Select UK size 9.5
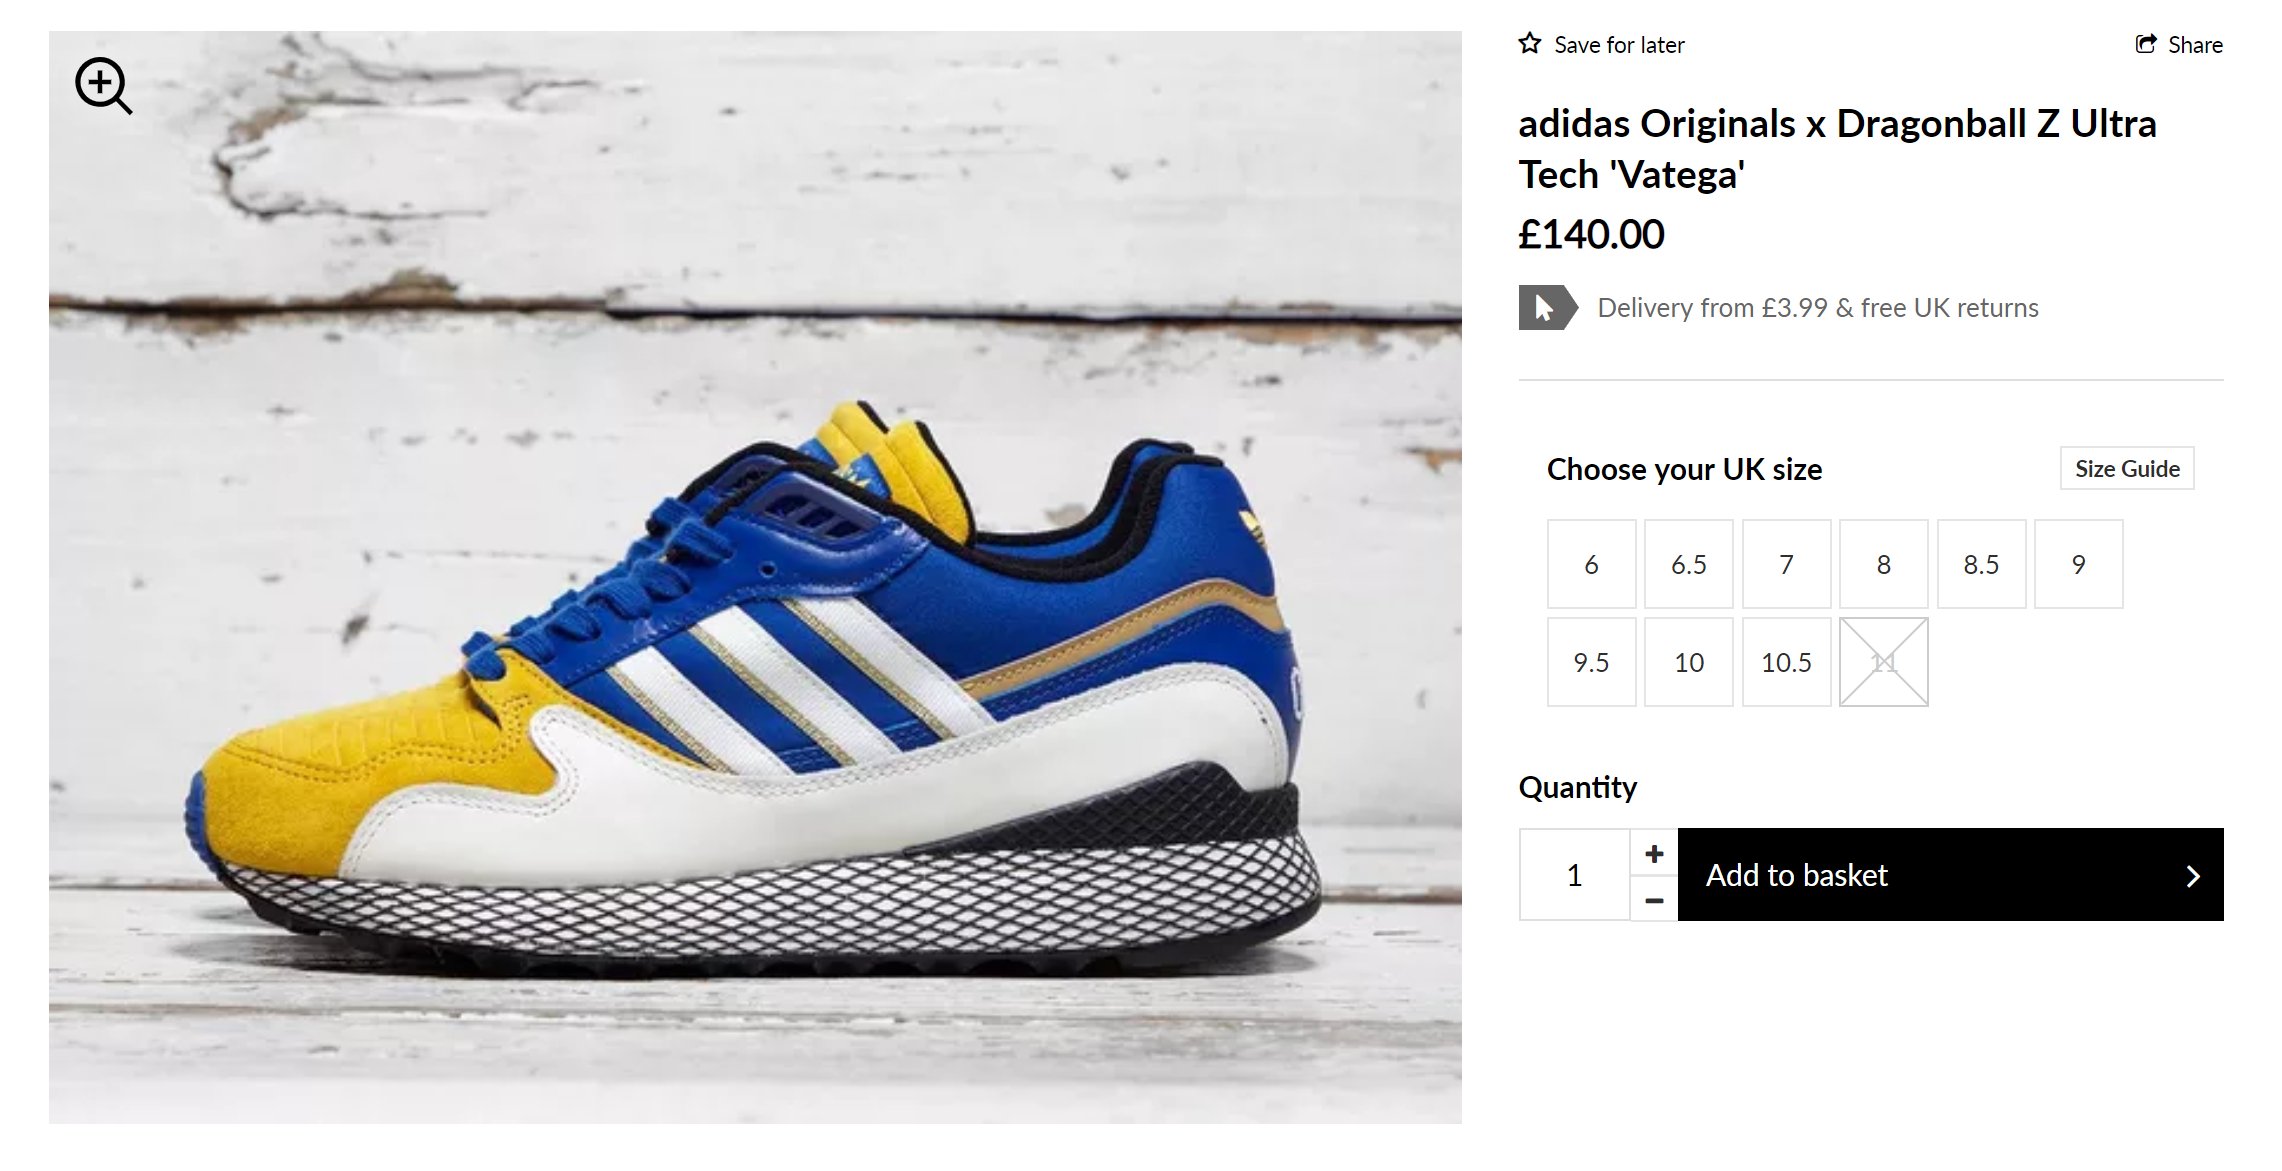 [x=1591, y=662]
